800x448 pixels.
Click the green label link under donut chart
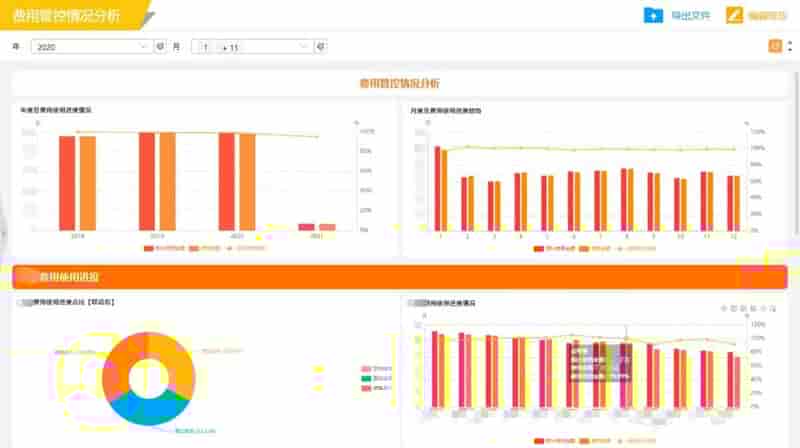coord(195,431)
